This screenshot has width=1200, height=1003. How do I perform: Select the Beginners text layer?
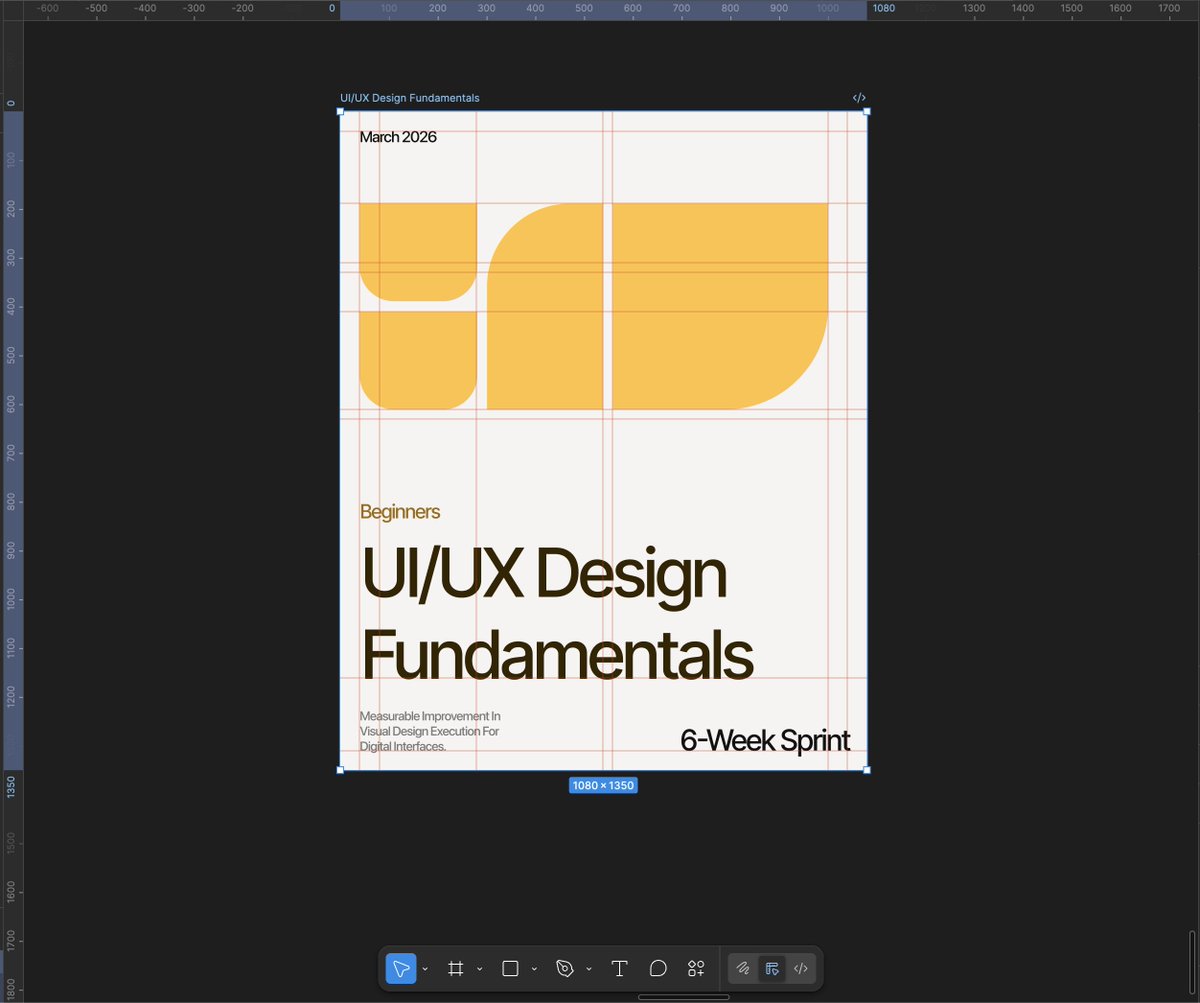(x=400, y=512)
